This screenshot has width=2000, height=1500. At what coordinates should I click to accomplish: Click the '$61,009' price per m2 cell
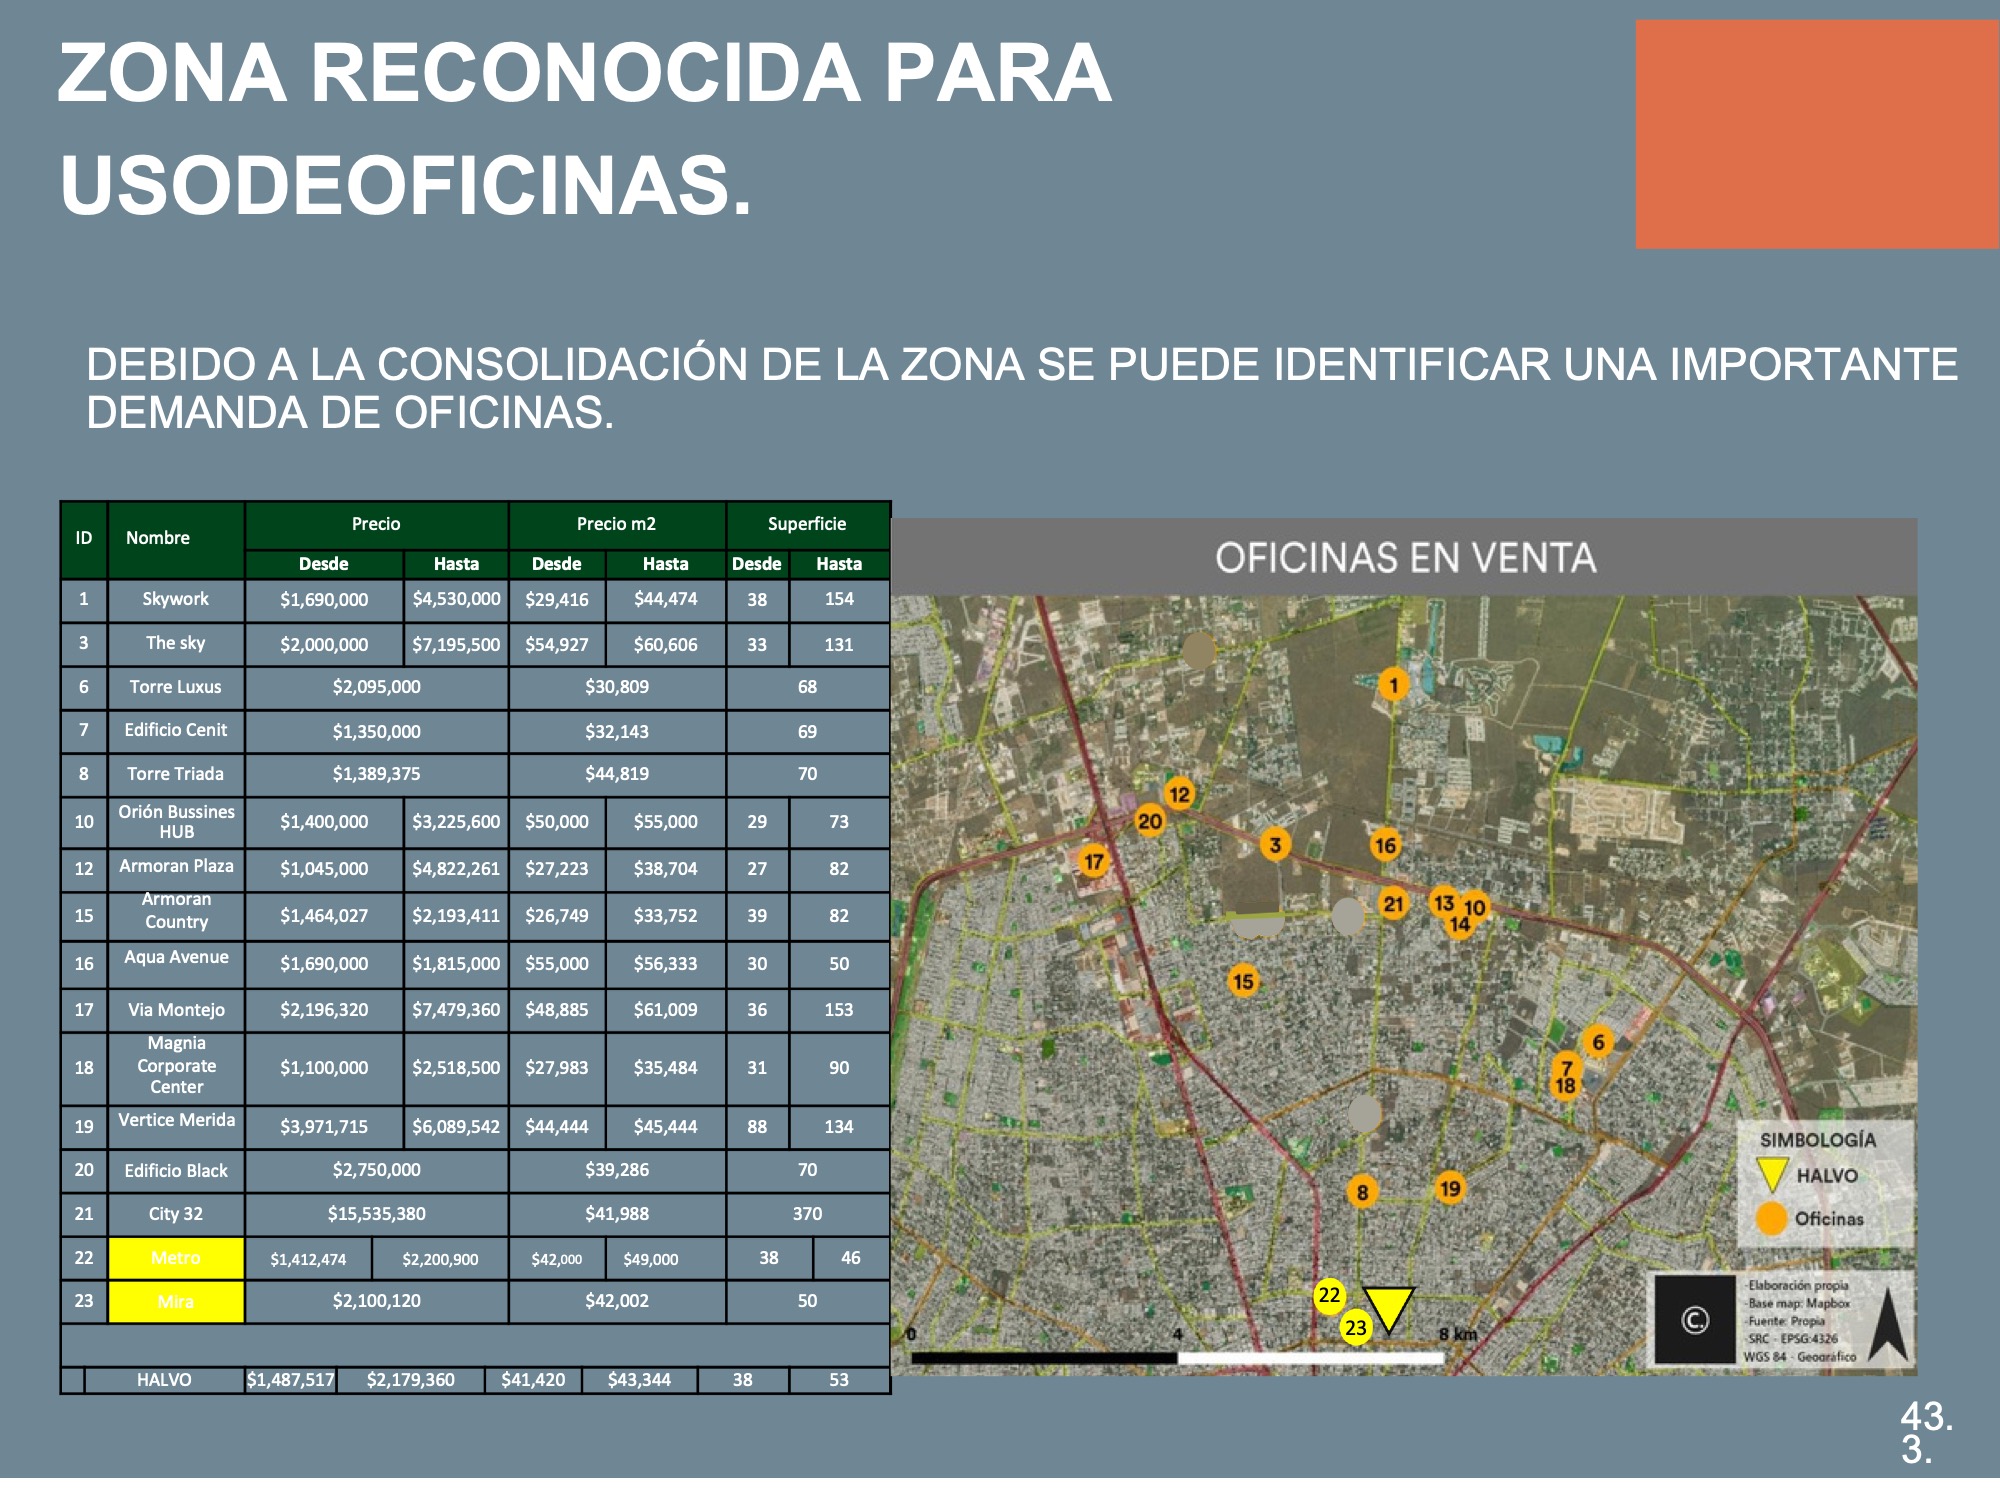pos(665,1010)
